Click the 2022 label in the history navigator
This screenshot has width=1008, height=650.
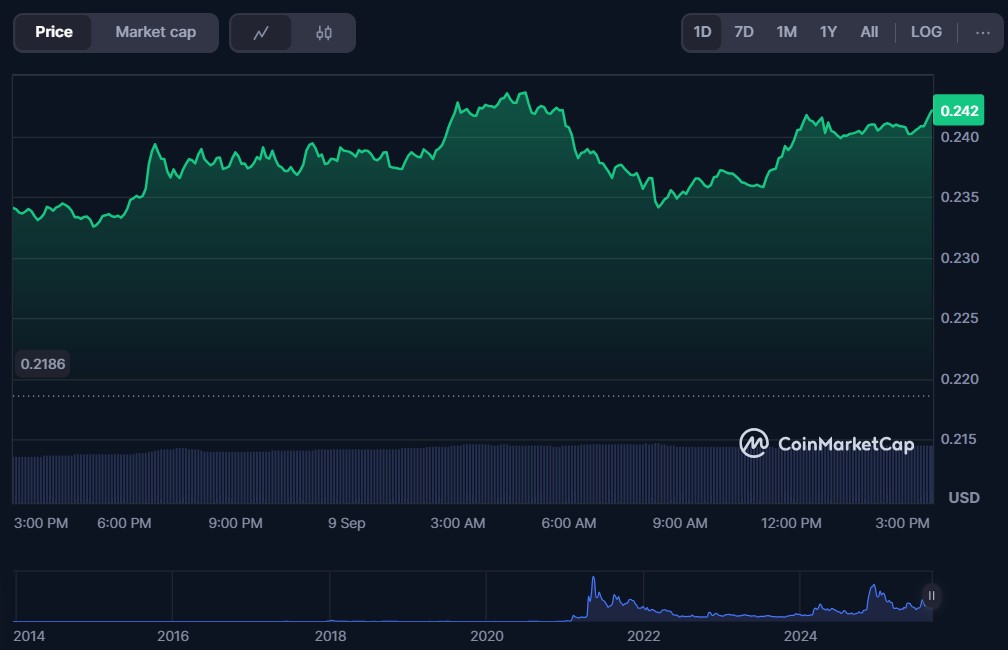tap(643, 636)
